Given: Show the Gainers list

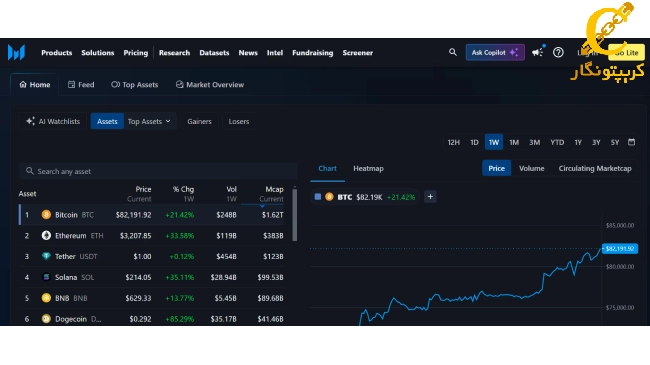Looking at the screenshot, I should coord(199,121).
